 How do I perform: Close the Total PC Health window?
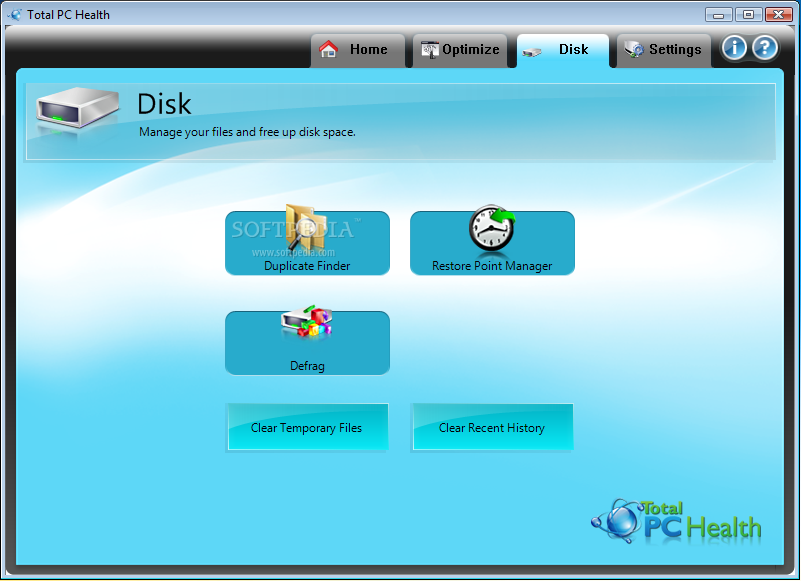pyautogui.click(x=779, y=15)
